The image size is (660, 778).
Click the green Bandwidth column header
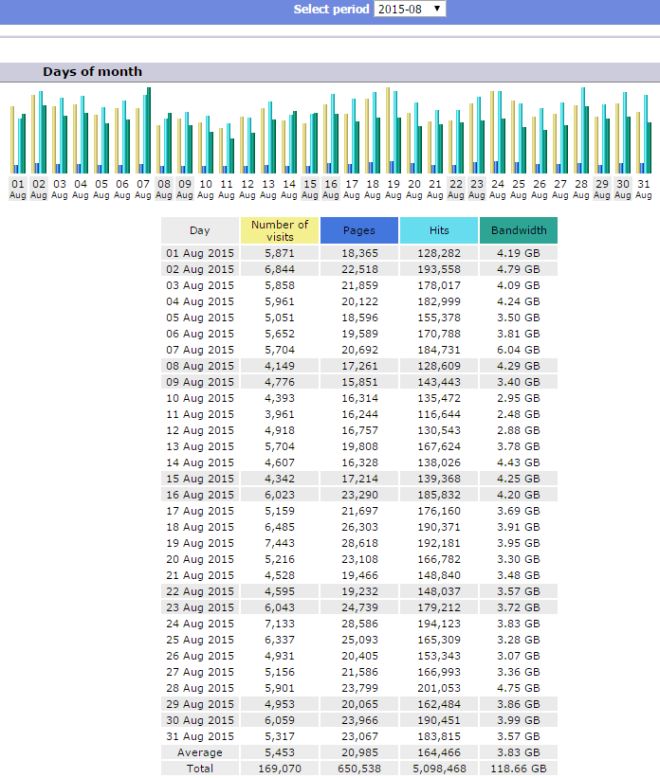tap(518, 231)
